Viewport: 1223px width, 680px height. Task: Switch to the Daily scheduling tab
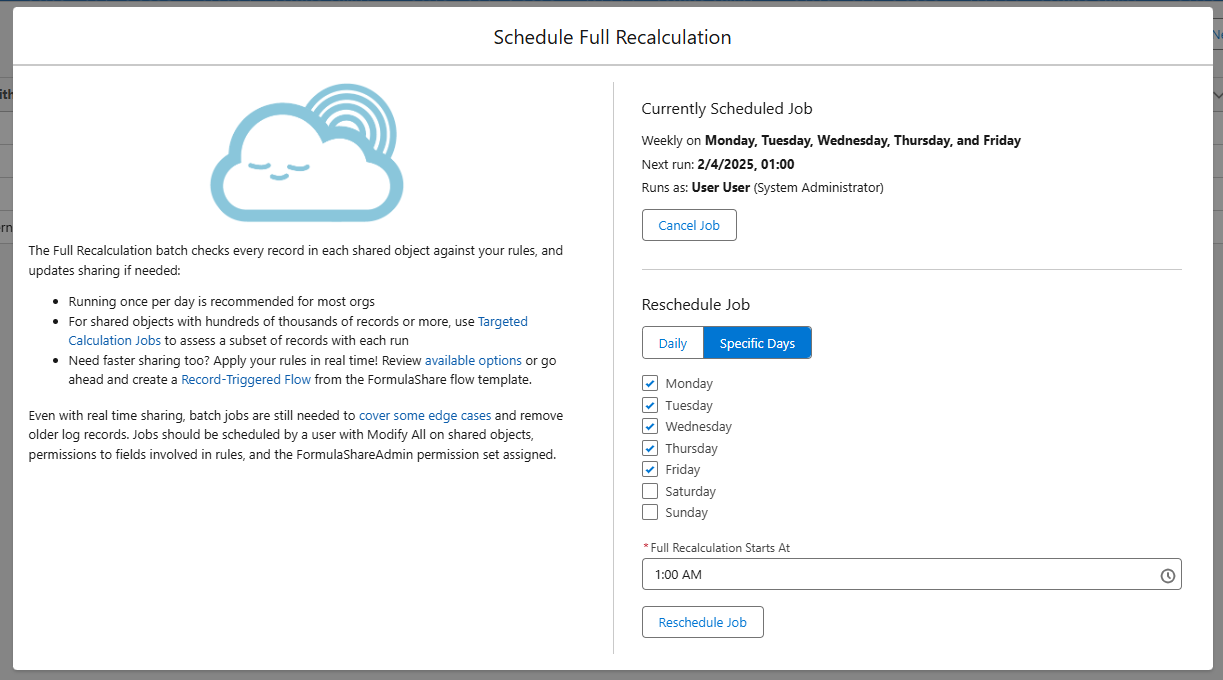[x=672, y=342]
